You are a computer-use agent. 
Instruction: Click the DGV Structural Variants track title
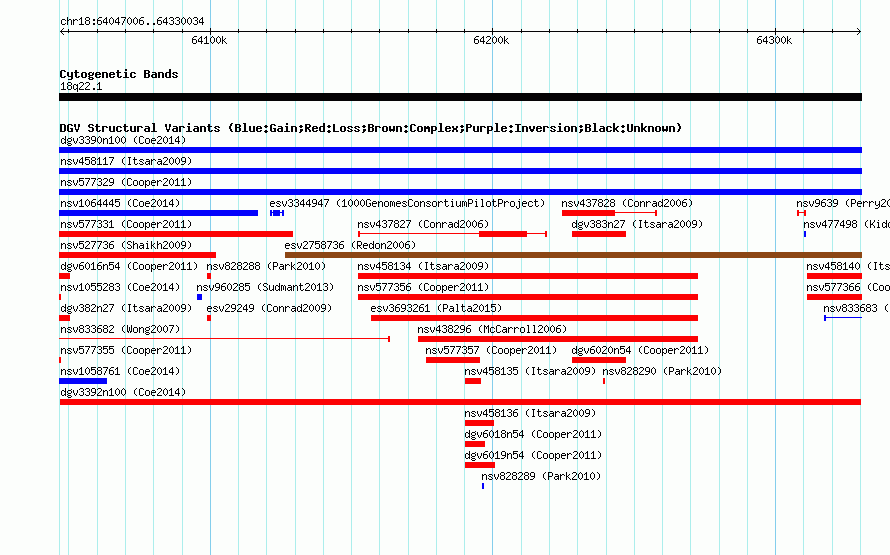pos(371,128)
